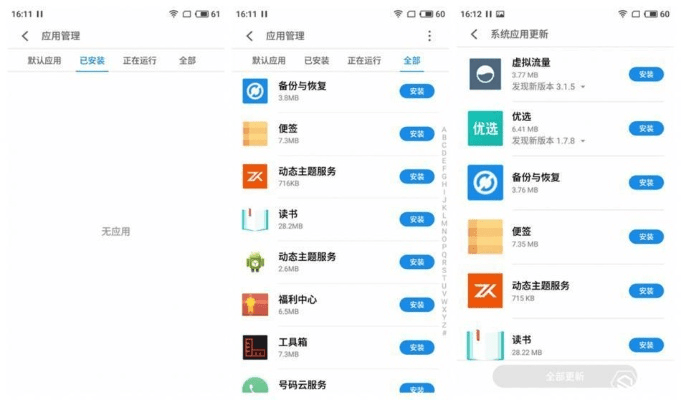The height and width of the screenshot is (400, 681).
Task: Install the 虚拟流量 update
Action: click(646, 74)
